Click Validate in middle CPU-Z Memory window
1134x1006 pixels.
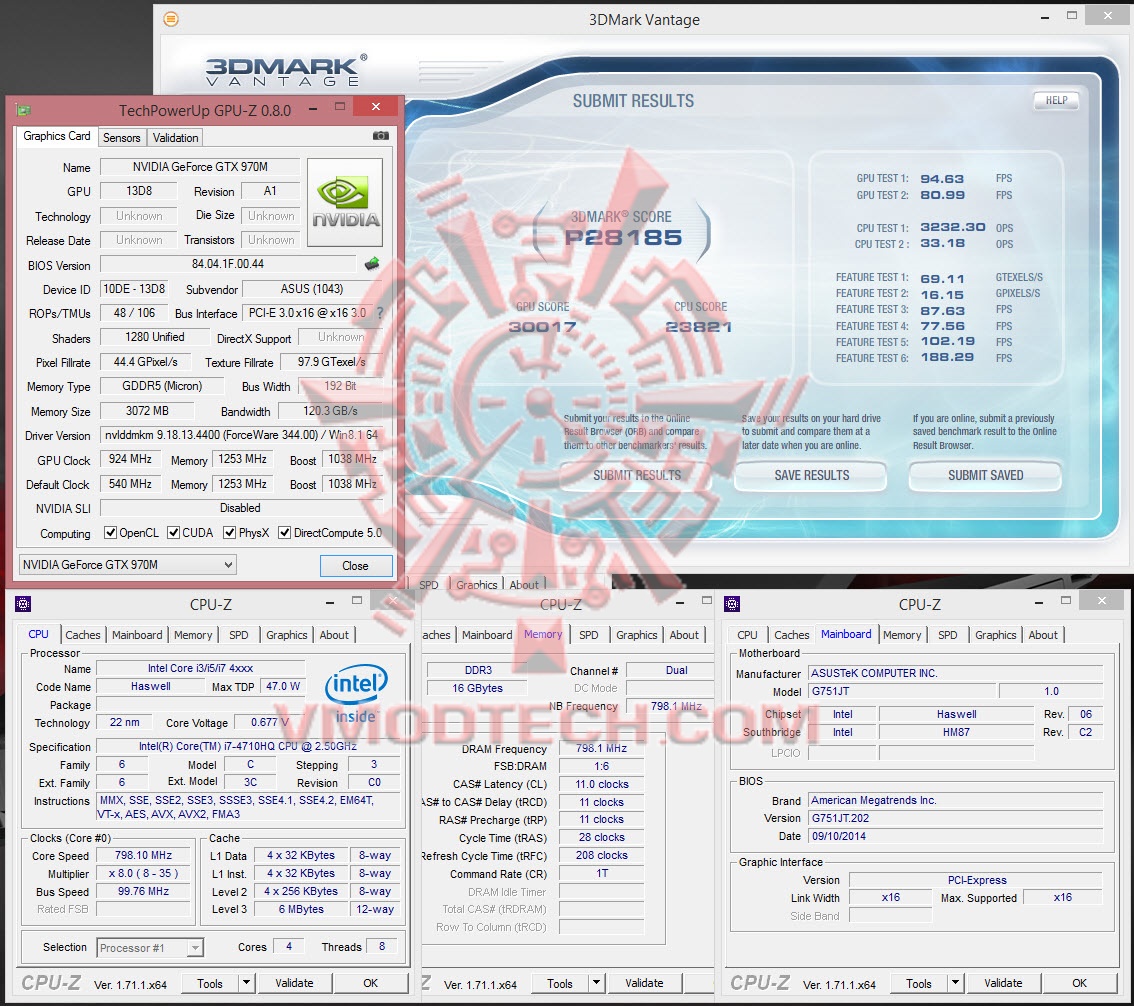click(x=644, y=983)
